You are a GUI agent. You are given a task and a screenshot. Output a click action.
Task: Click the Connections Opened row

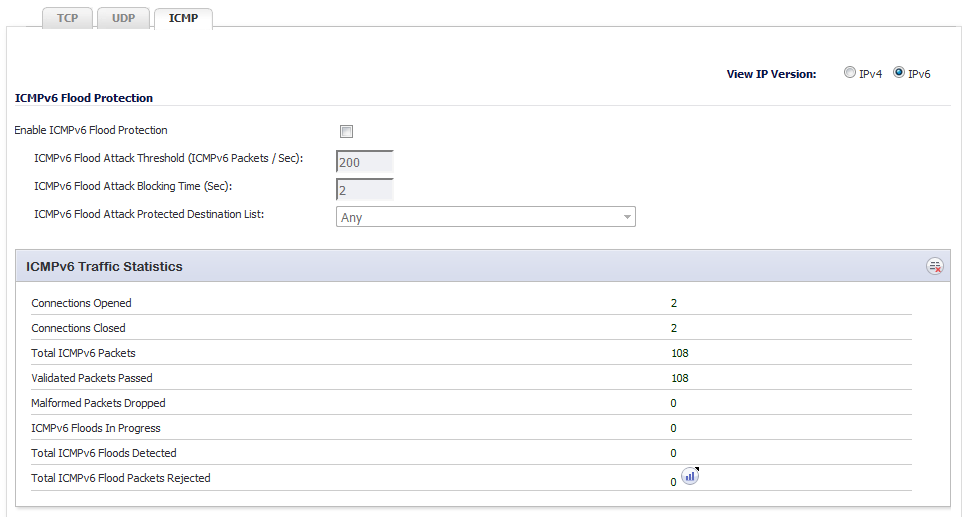pos(471,303)
